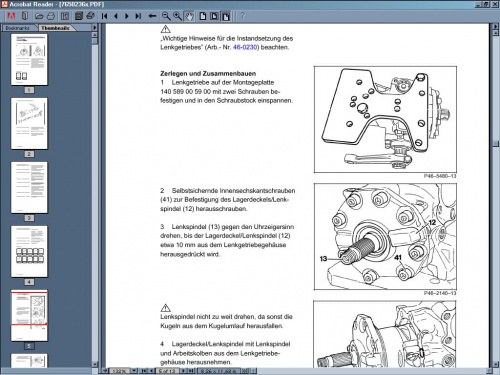This screenshot has height=375, width=500.
Task: Click the page layout icon in status bar
Action: click(245, 371)
